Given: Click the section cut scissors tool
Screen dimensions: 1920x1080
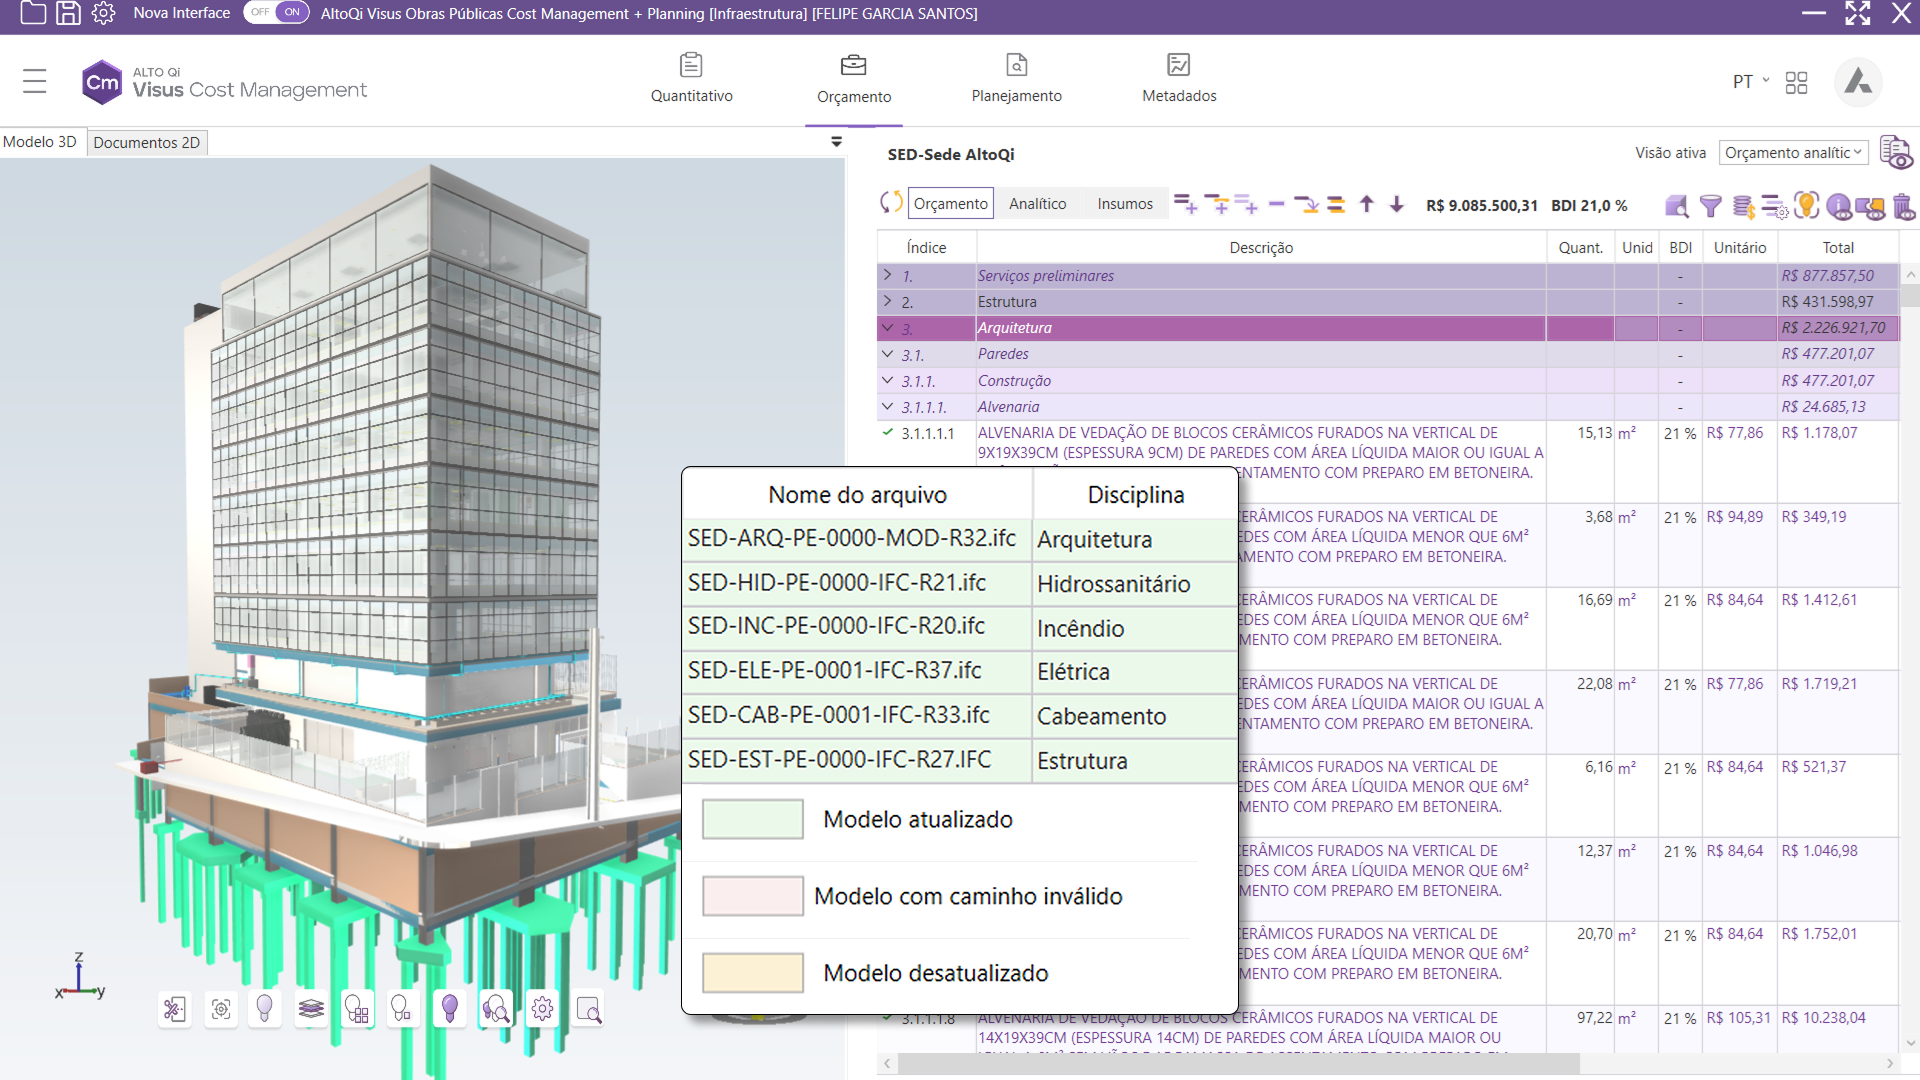Looking at the screenshot, I should pyautogui.click(x=174, y=1009).
